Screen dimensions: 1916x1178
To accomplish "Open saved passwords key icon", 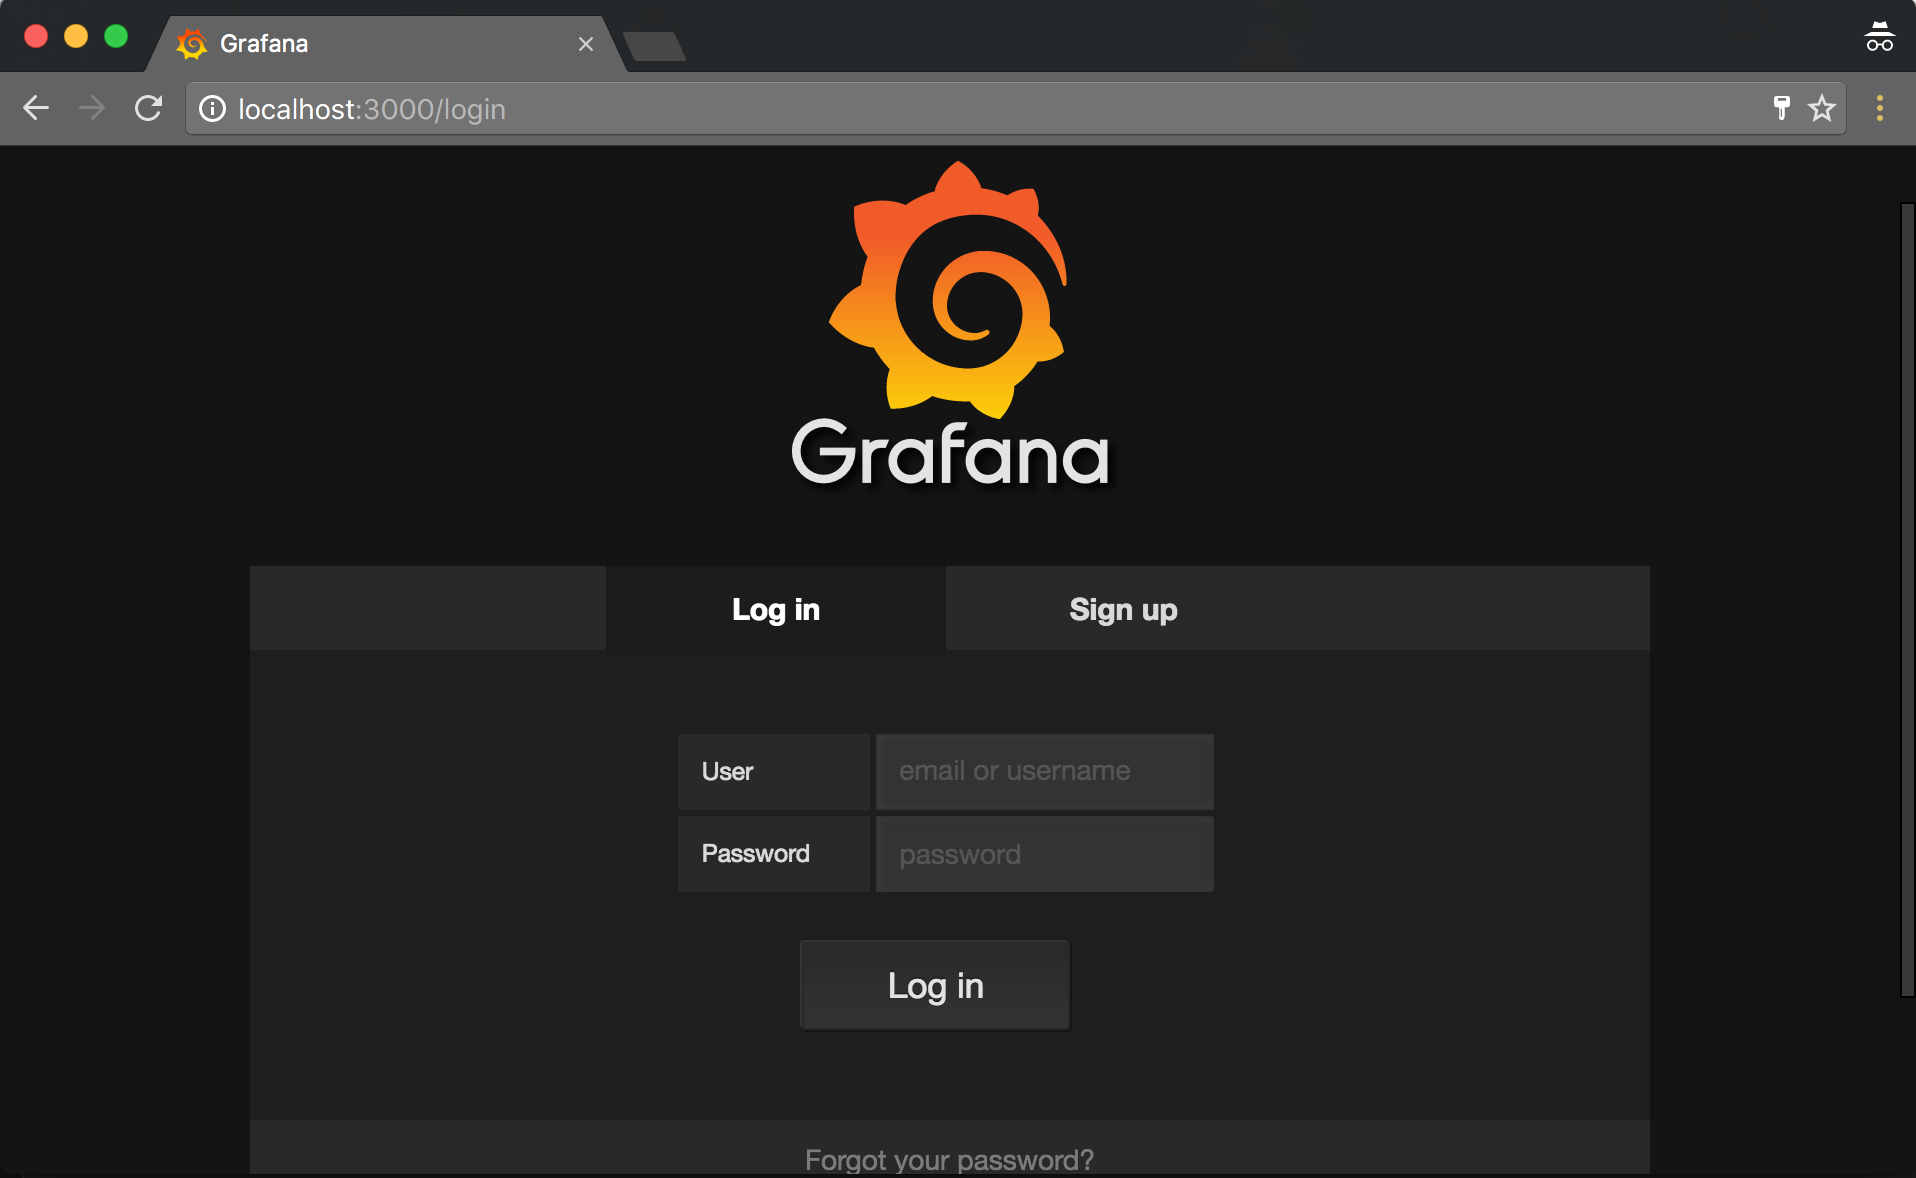I will 1781,108.
